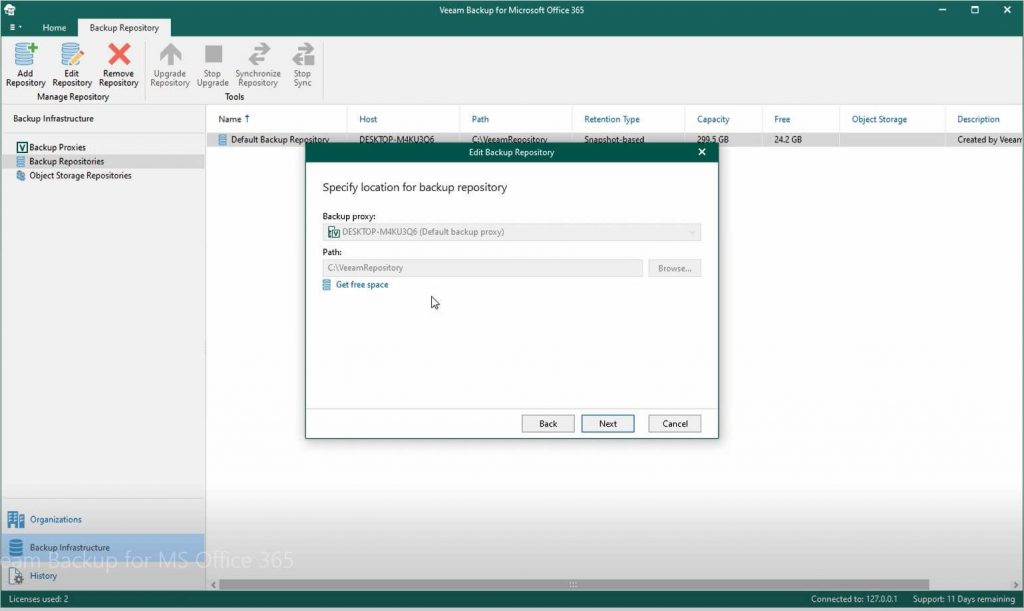Click the horizontal scrollbar thumb
The image size is (1024, 611).
pyautogui.click(x=573, y=585)
